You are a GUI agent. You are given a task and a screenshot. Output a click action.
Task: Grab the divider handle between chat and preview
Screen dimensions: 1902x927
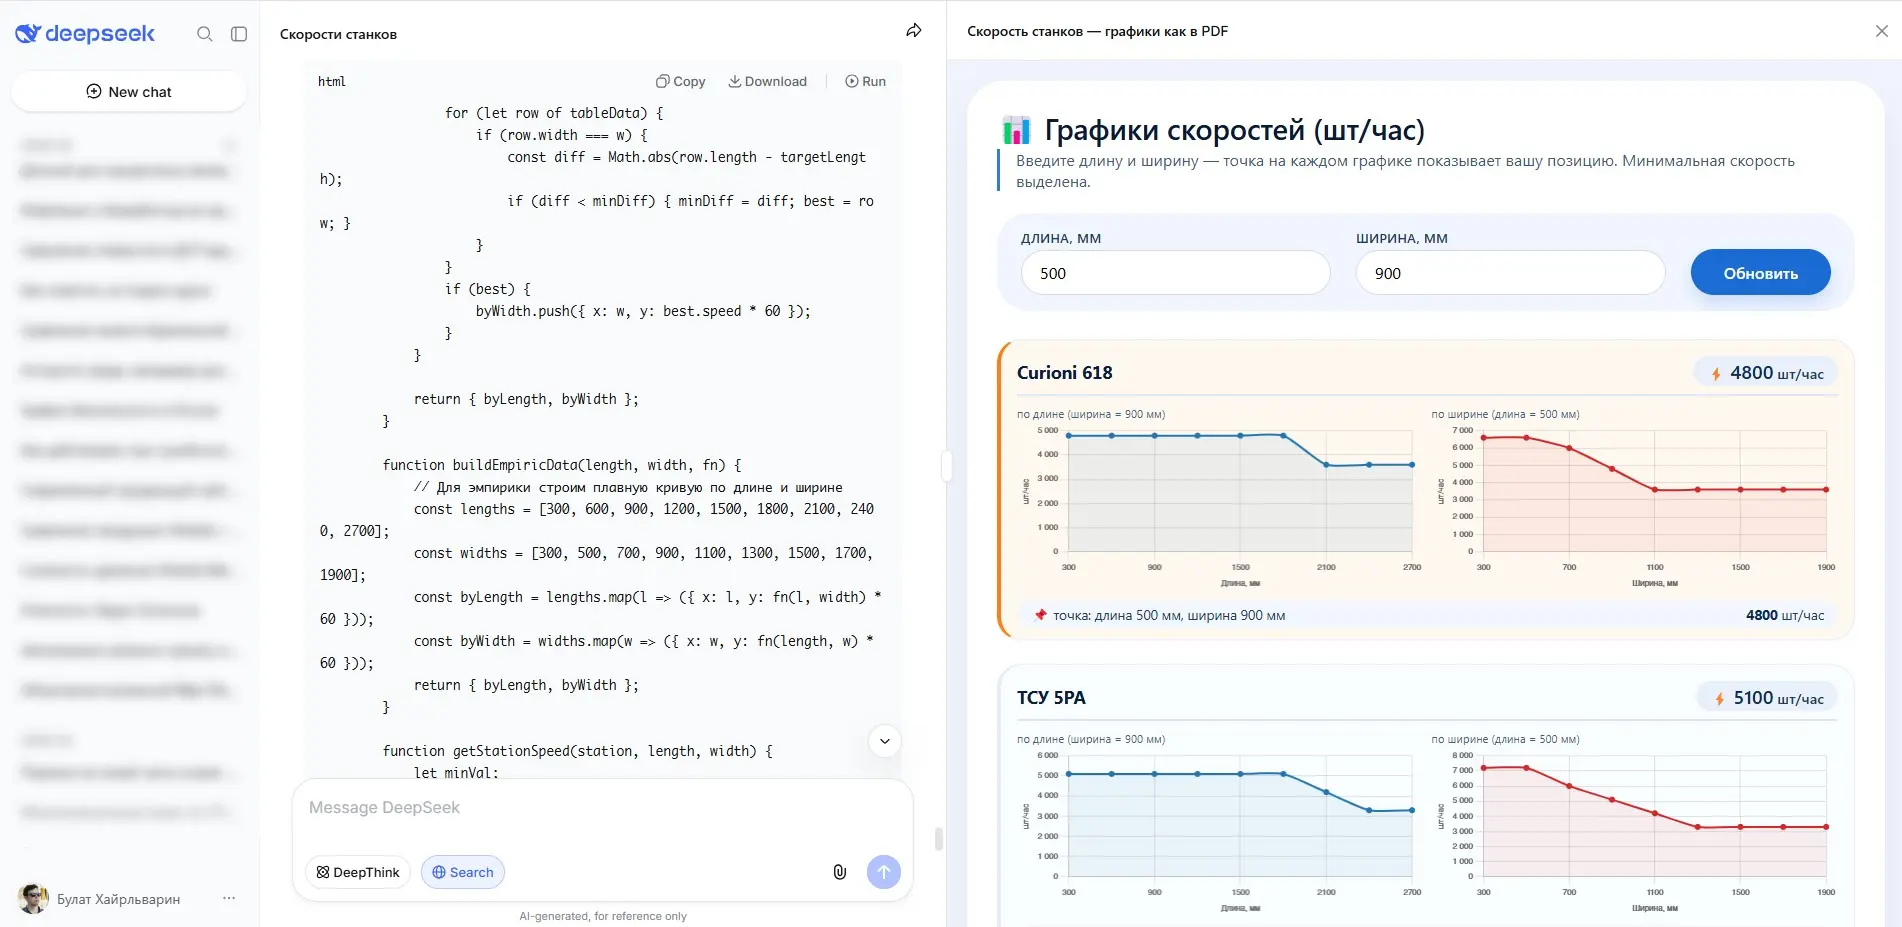point(946,465)
